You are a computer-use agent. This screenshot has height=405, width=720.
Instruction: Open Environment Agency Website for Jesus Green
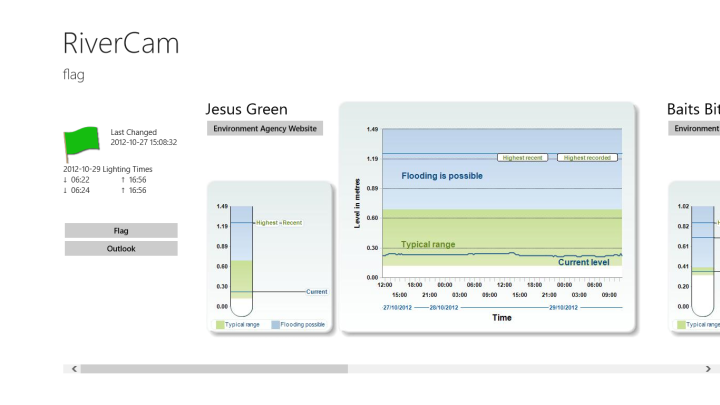point(265,128)
